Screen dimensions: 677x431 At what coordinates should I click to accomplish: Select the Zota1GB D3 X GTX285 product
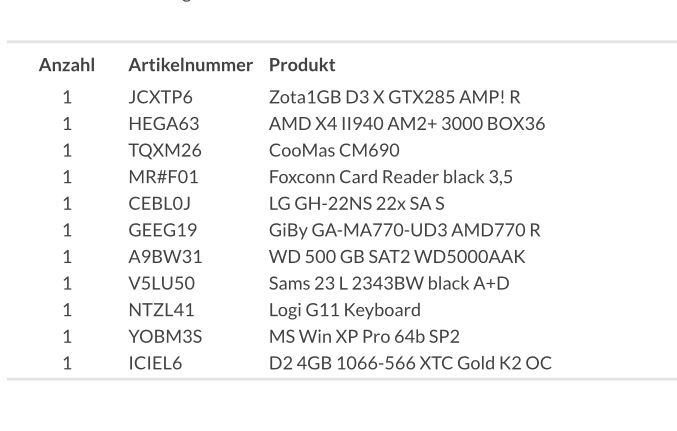[x=395, y=97]
